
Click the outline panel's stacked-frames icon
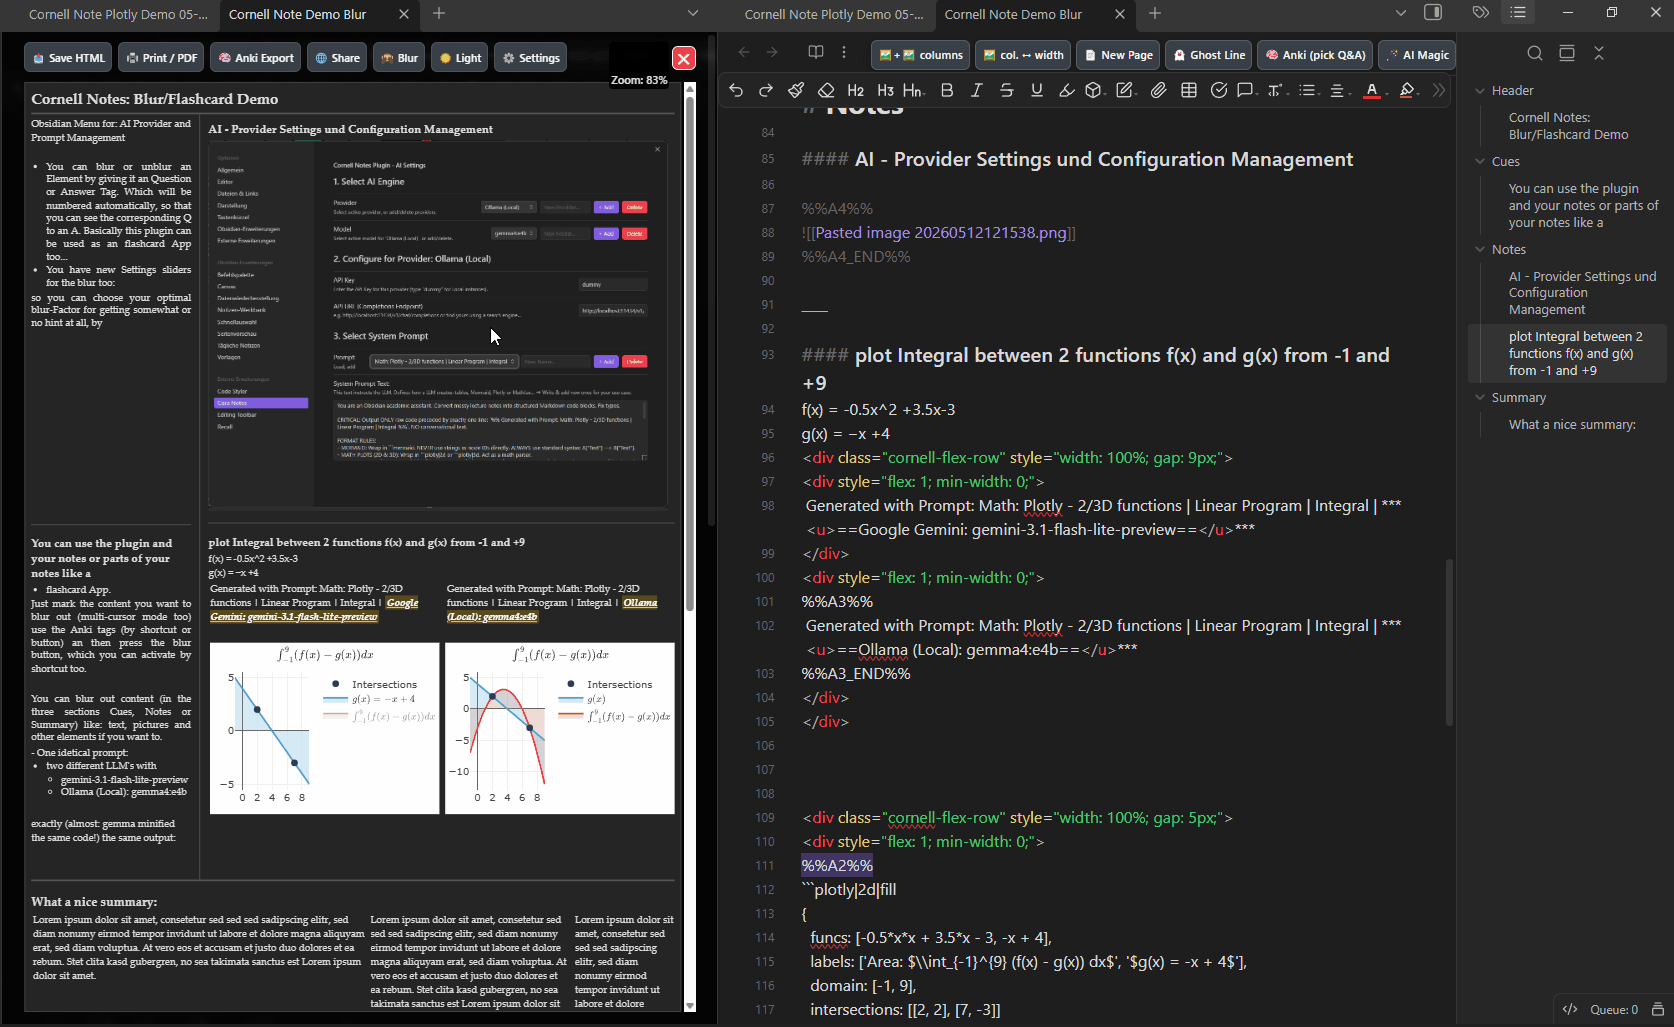[x=1567, y=53]
